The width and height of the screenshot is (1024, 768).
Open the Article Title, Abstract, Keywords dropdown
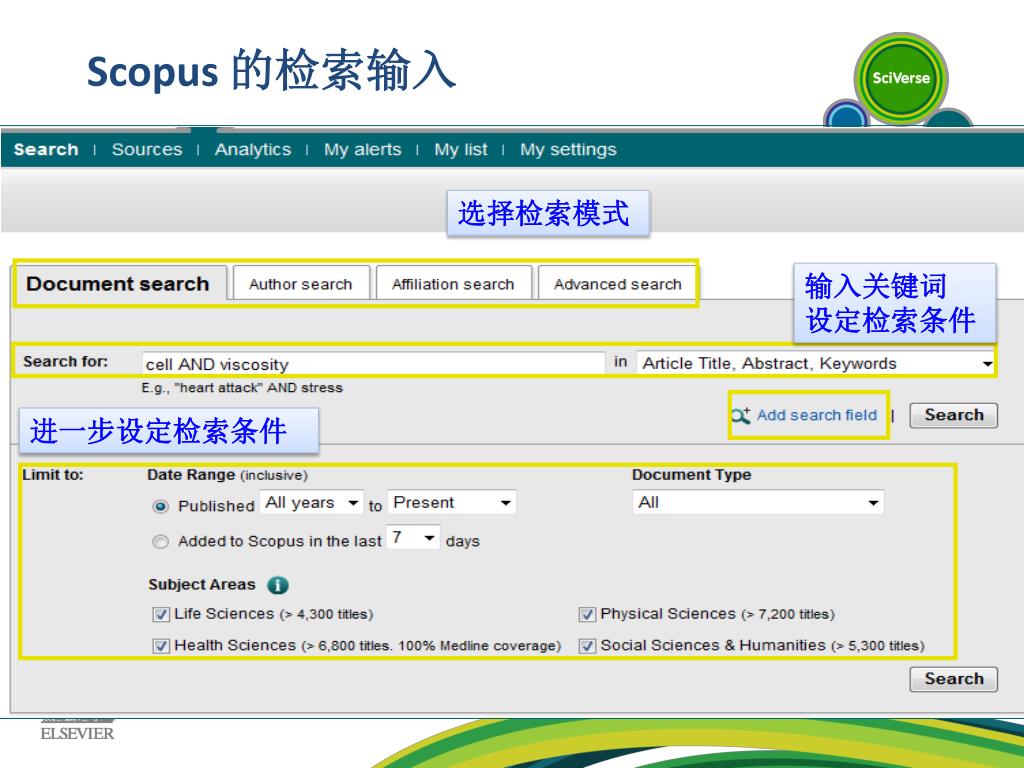[816, 363]
